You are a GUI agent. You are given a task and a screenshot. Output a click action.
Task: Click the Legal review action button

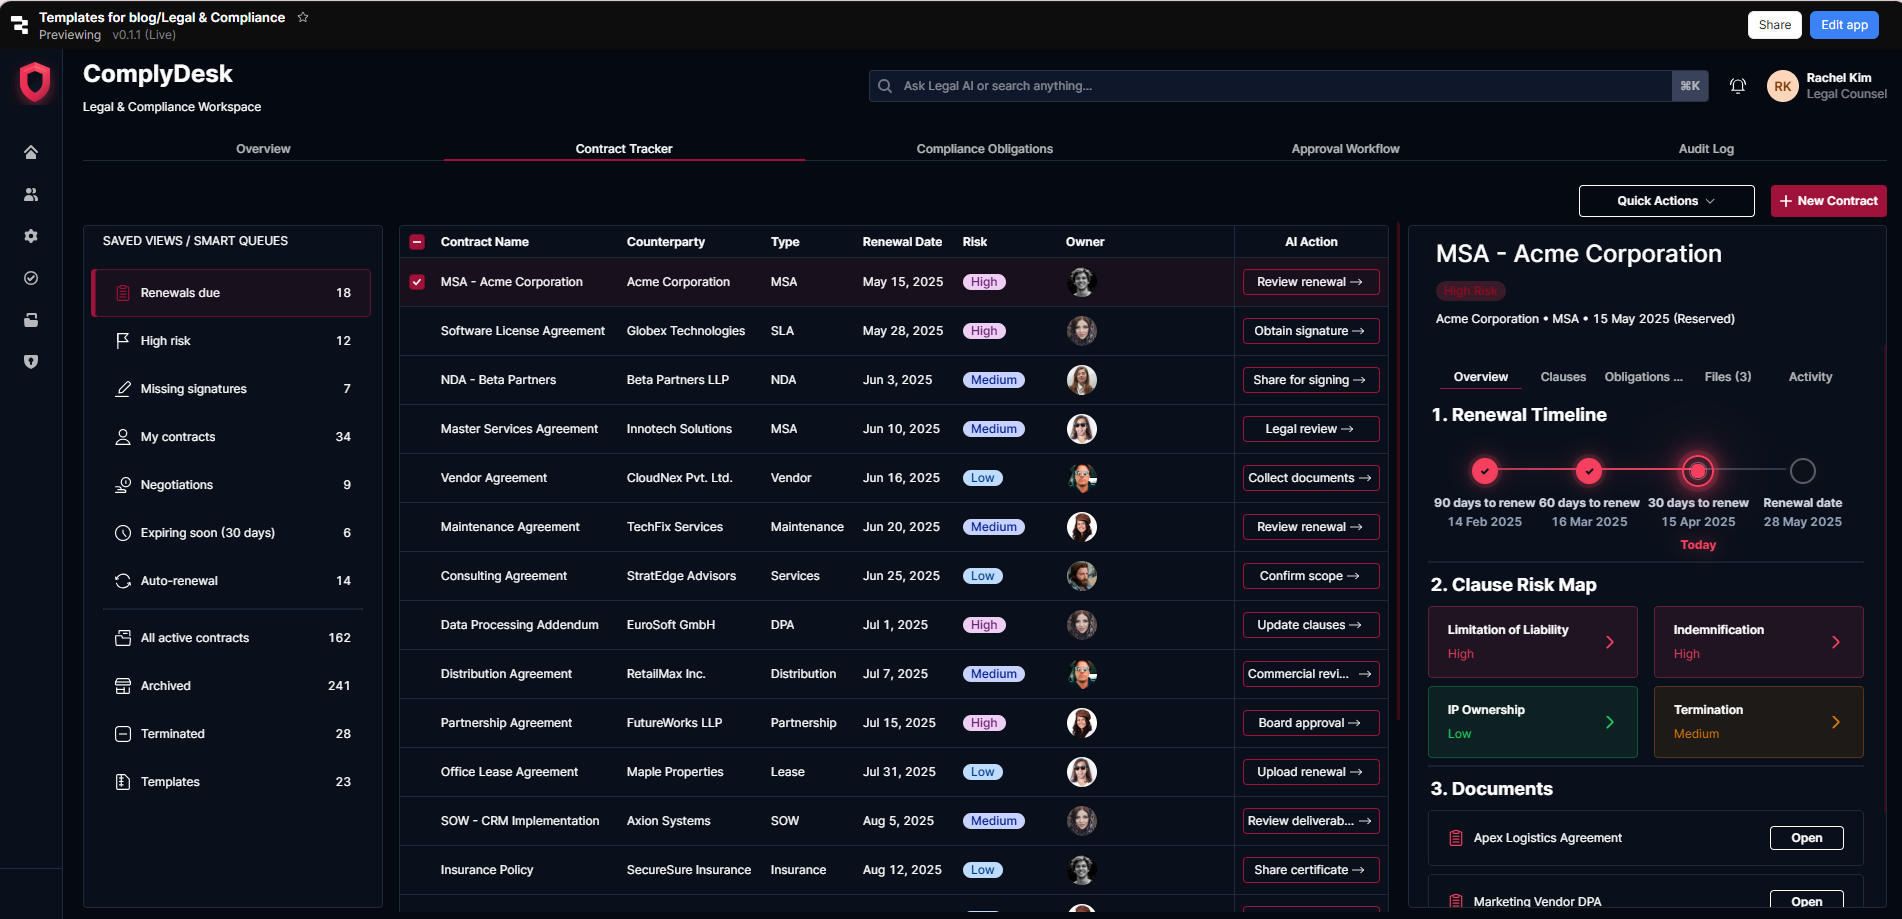coord(1311,429)
